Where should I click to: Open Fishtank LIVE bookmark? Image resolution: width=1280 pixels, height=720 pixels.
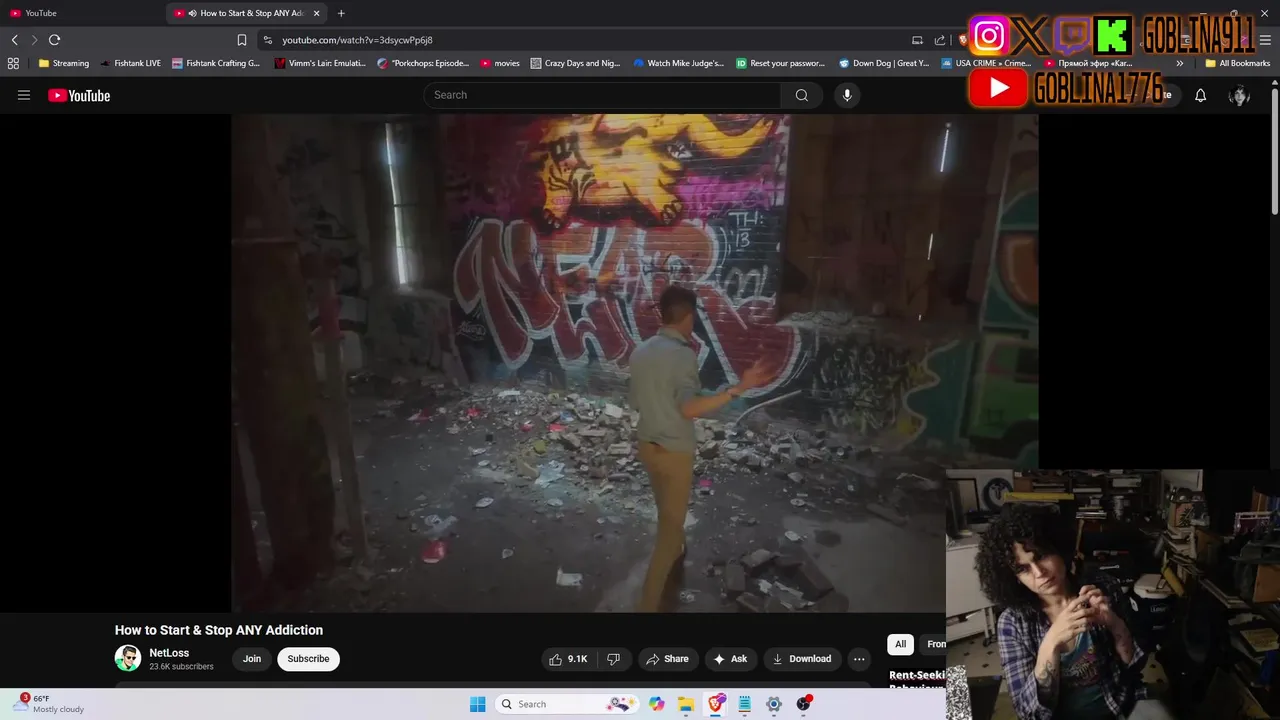(131, 63)
